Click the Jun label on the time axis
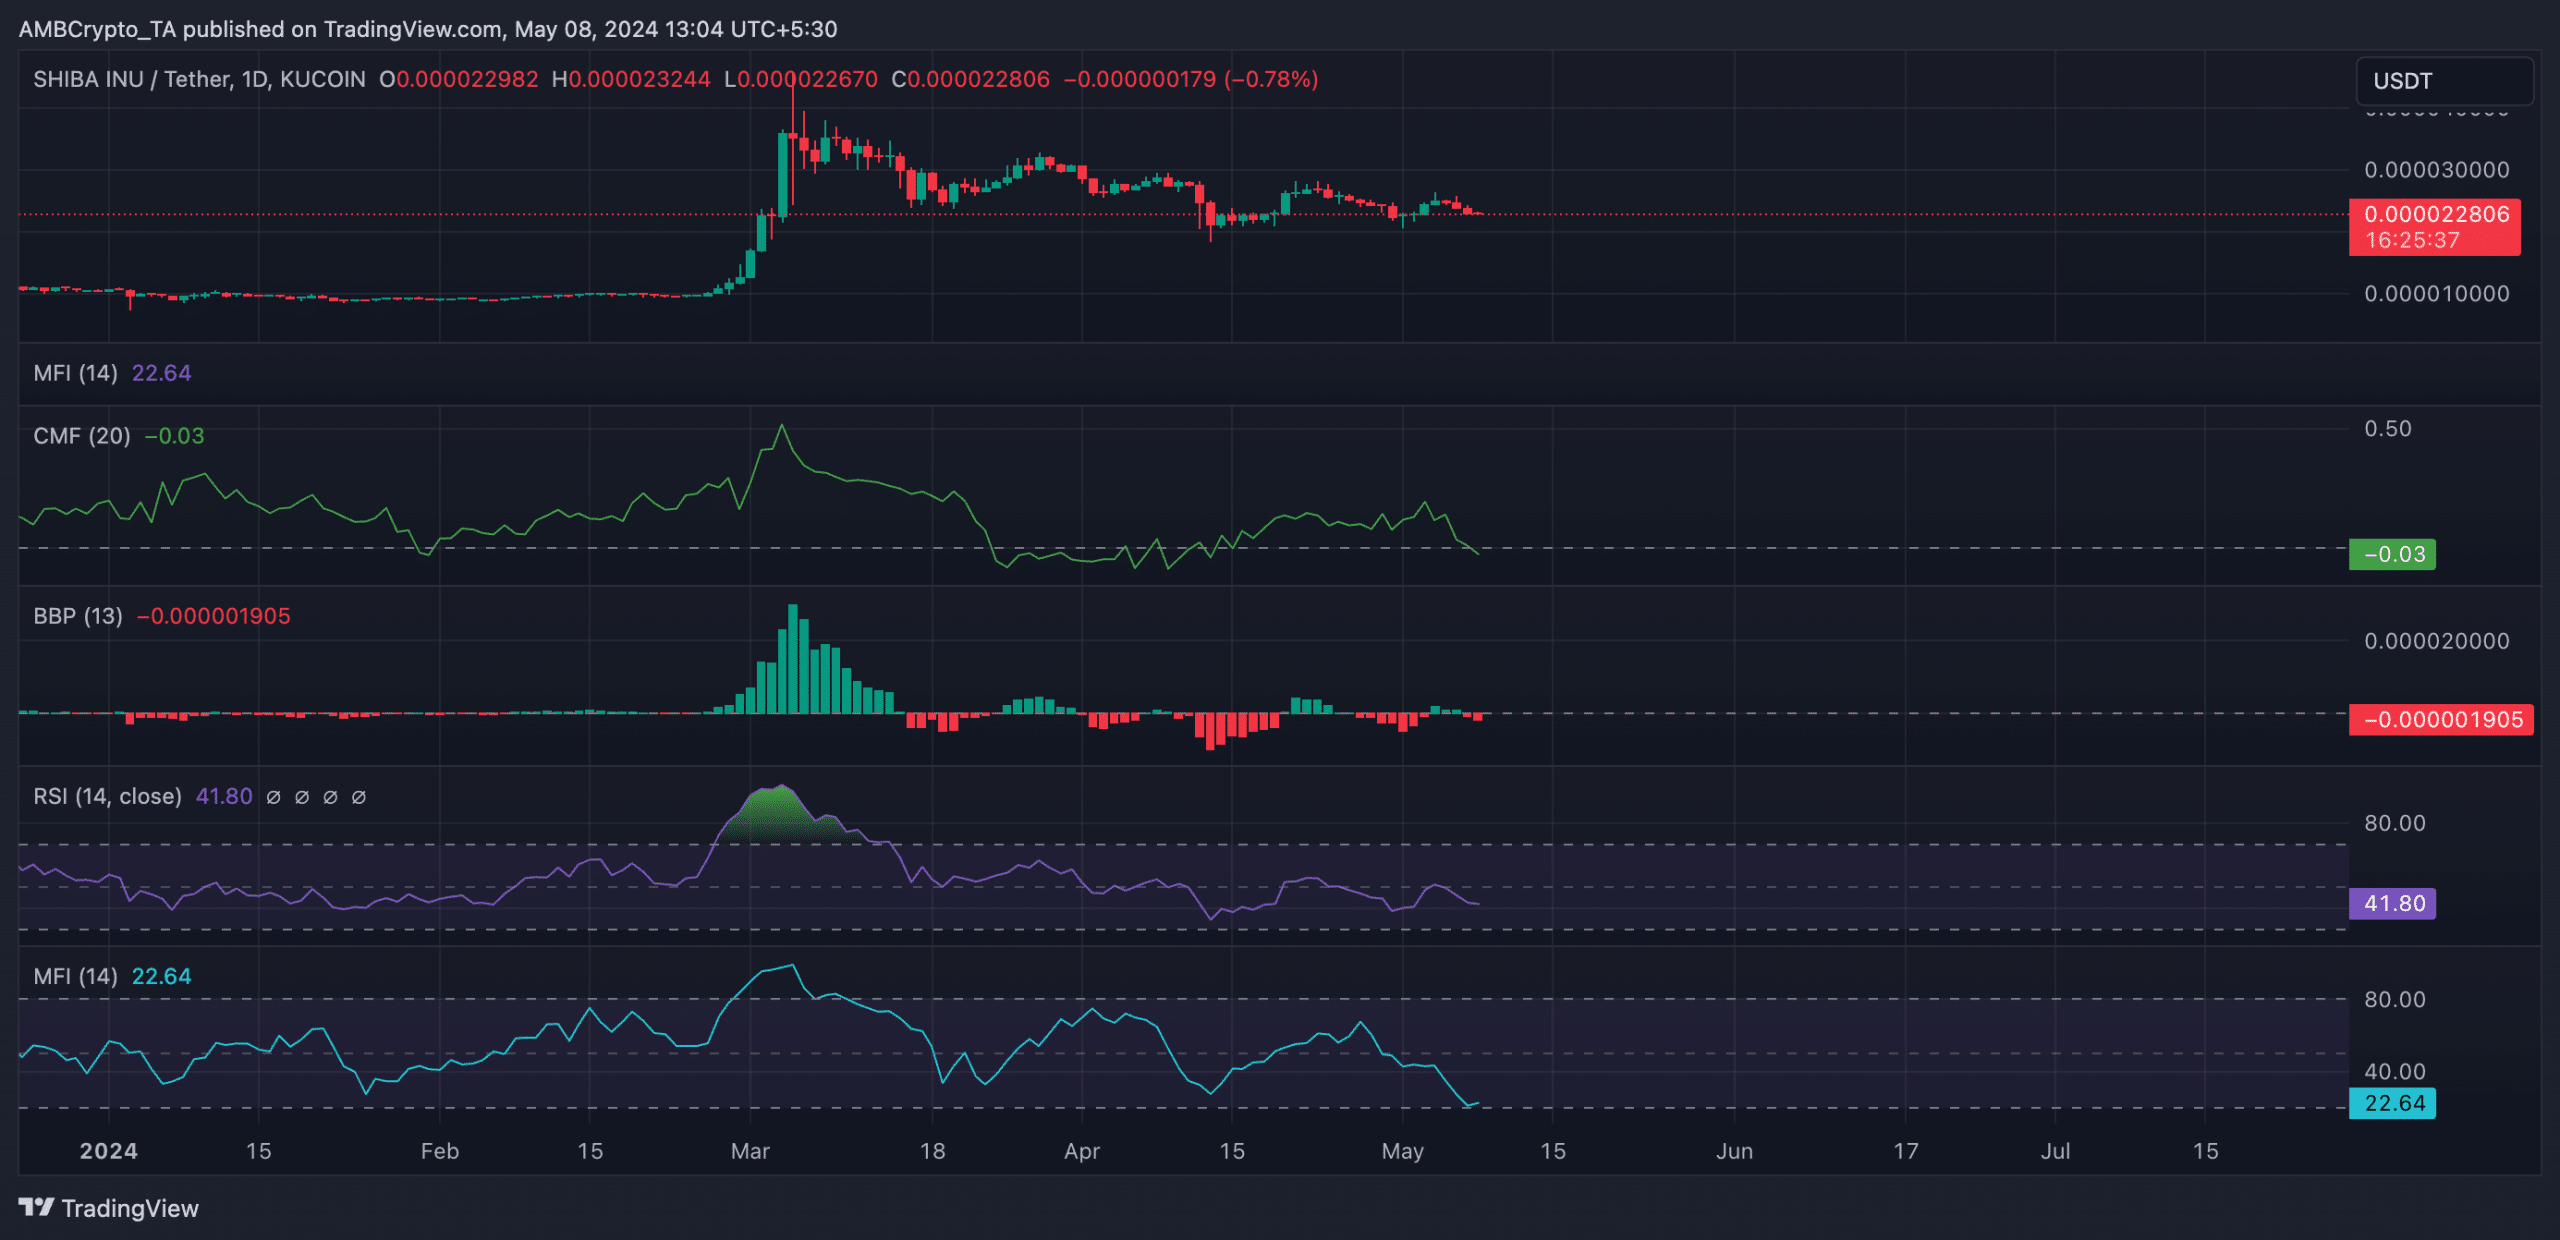The width and height of the screenshot is (2560, 1240). click(x=1734, y=1151)
